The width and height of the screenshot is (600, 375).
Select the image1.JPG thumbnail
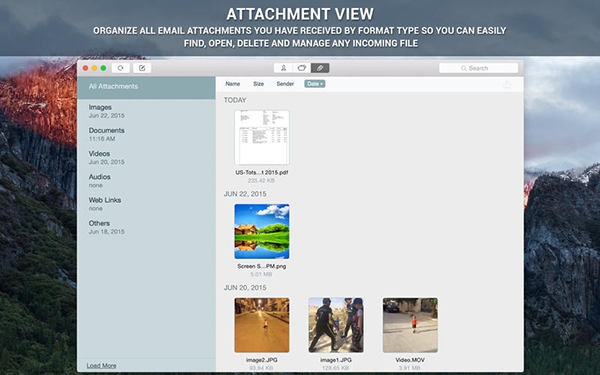click(336, 325)
